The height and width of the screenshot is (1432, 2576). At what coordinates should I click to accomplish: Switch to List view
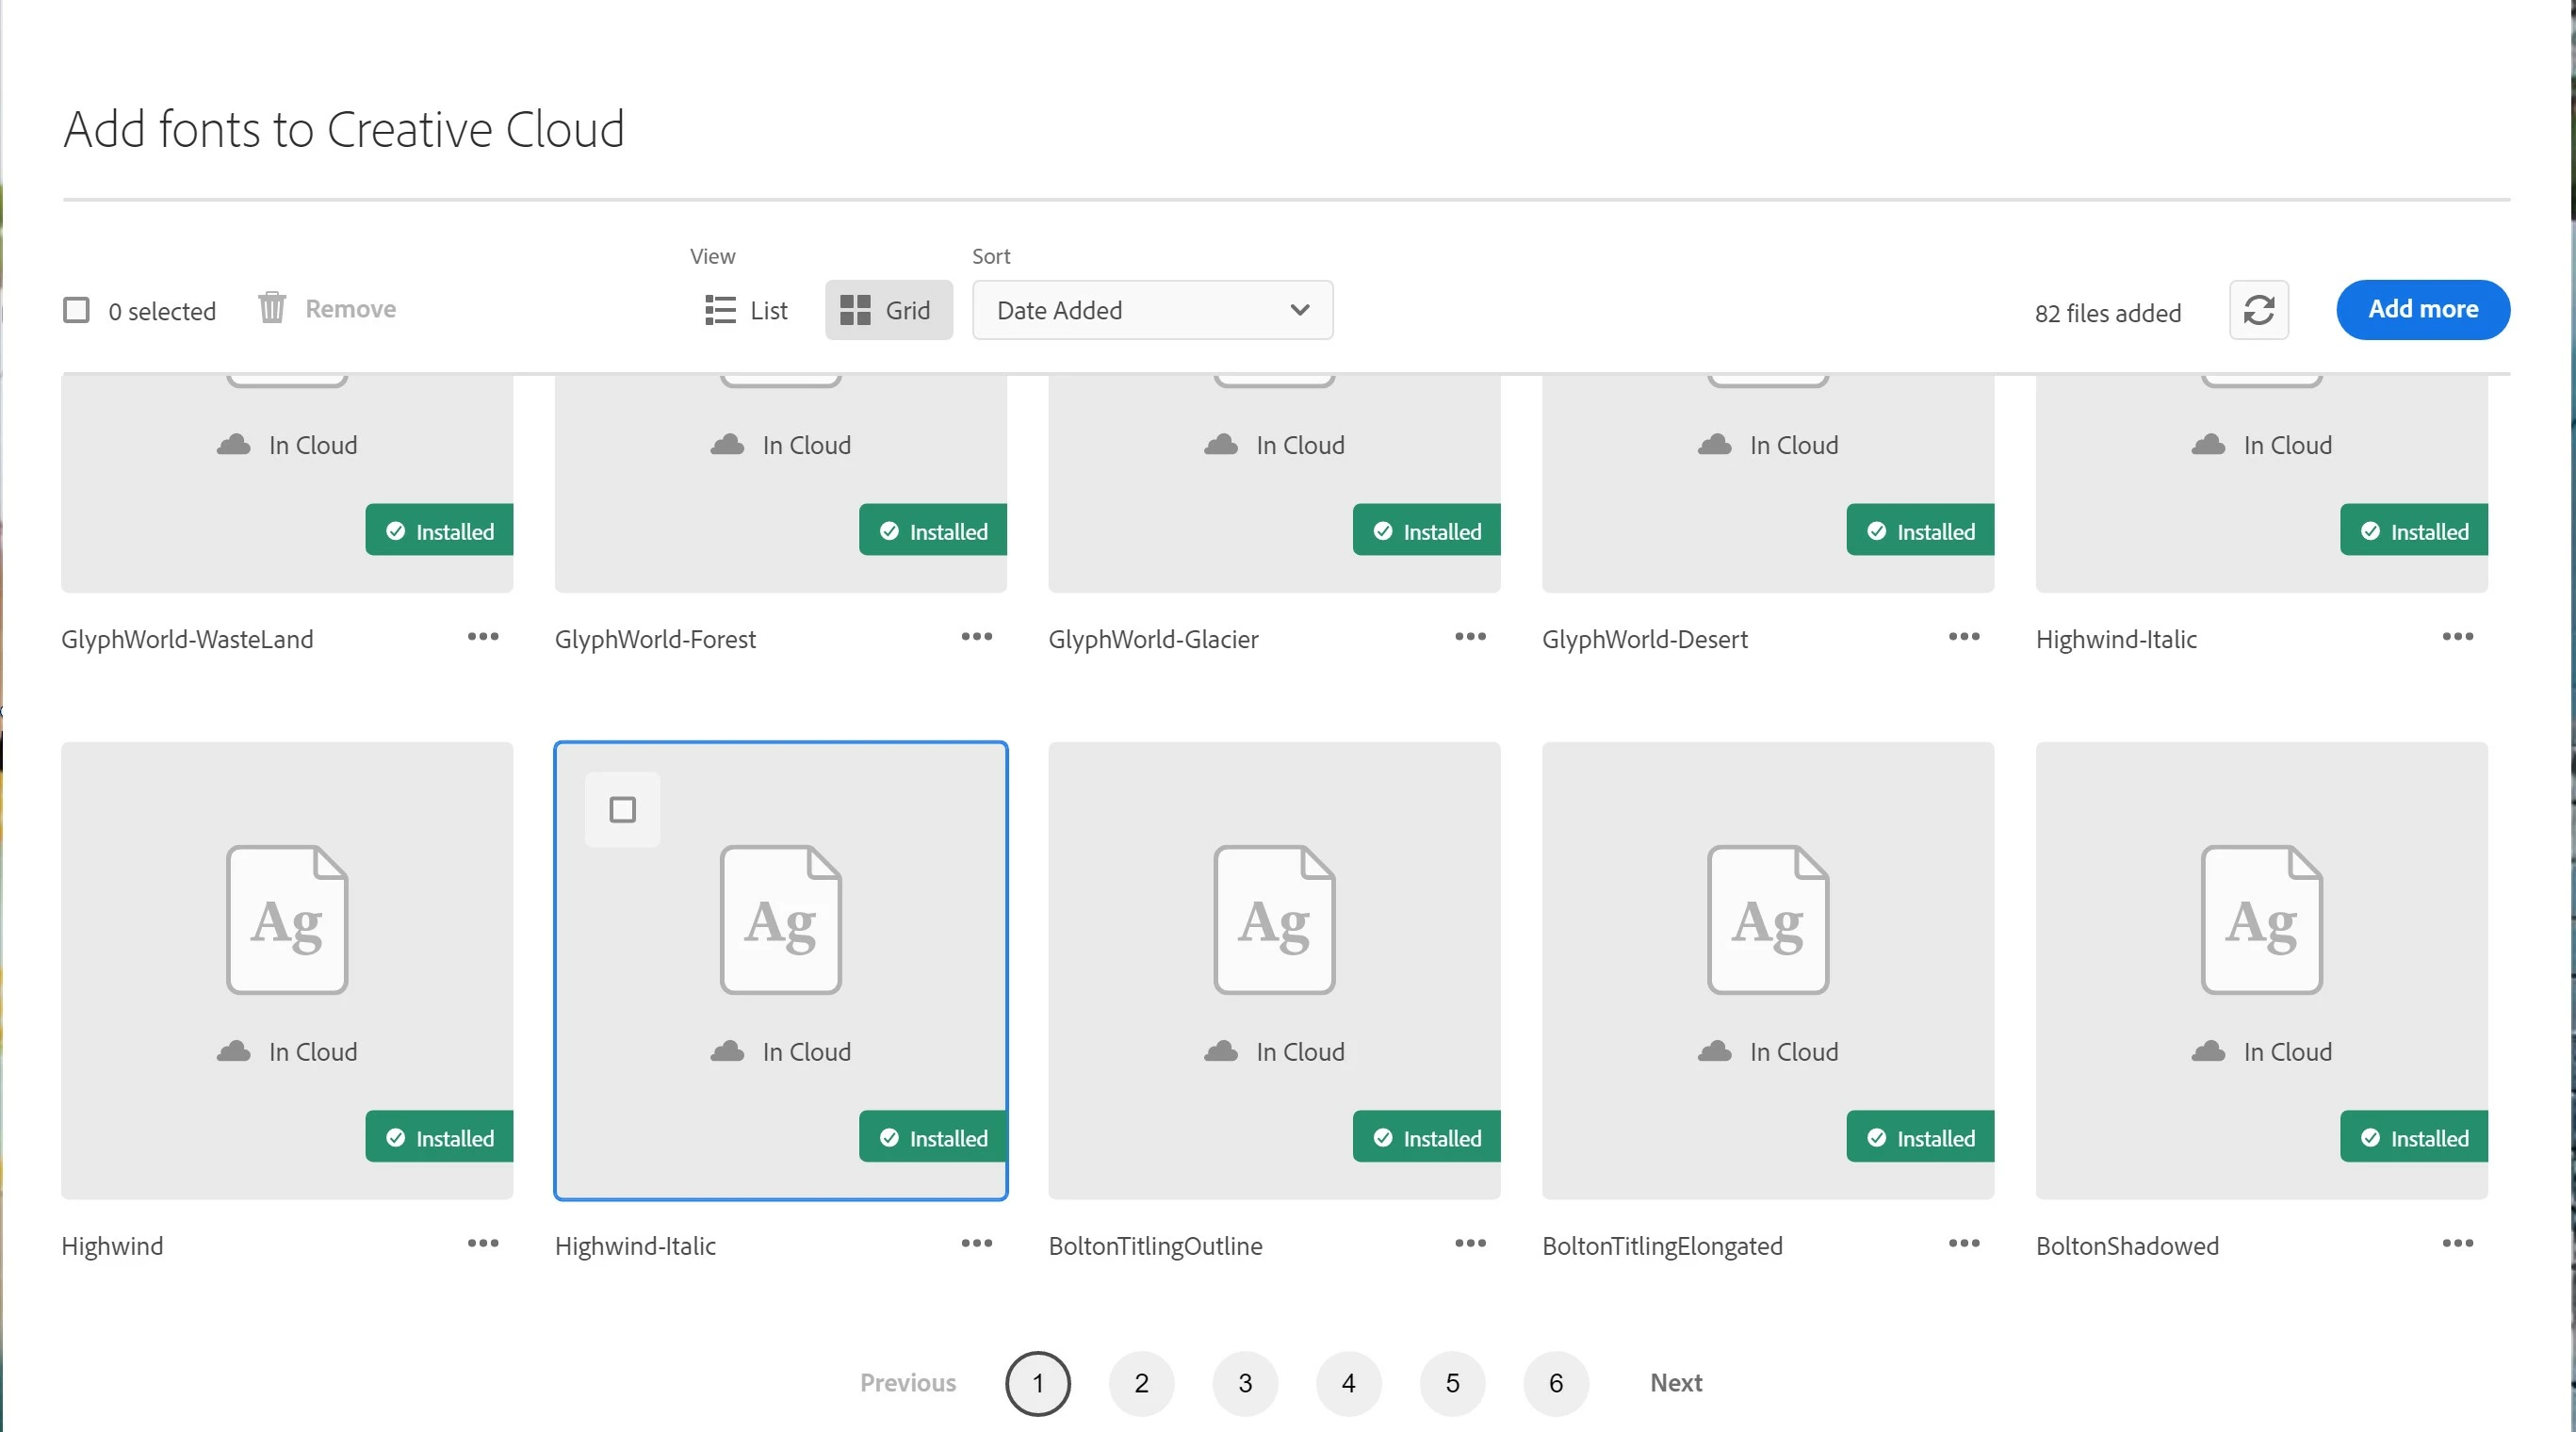pyautogui.click(x=746, y=310)
